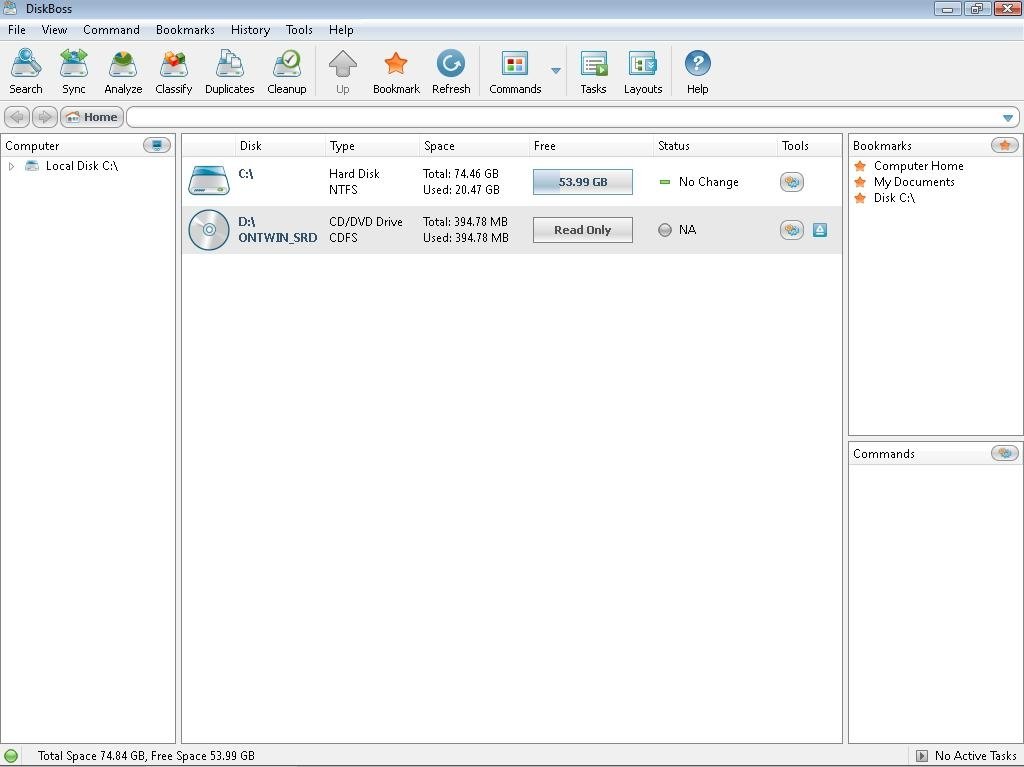
Task: Open the Help menu
Action: click(341, 30)
